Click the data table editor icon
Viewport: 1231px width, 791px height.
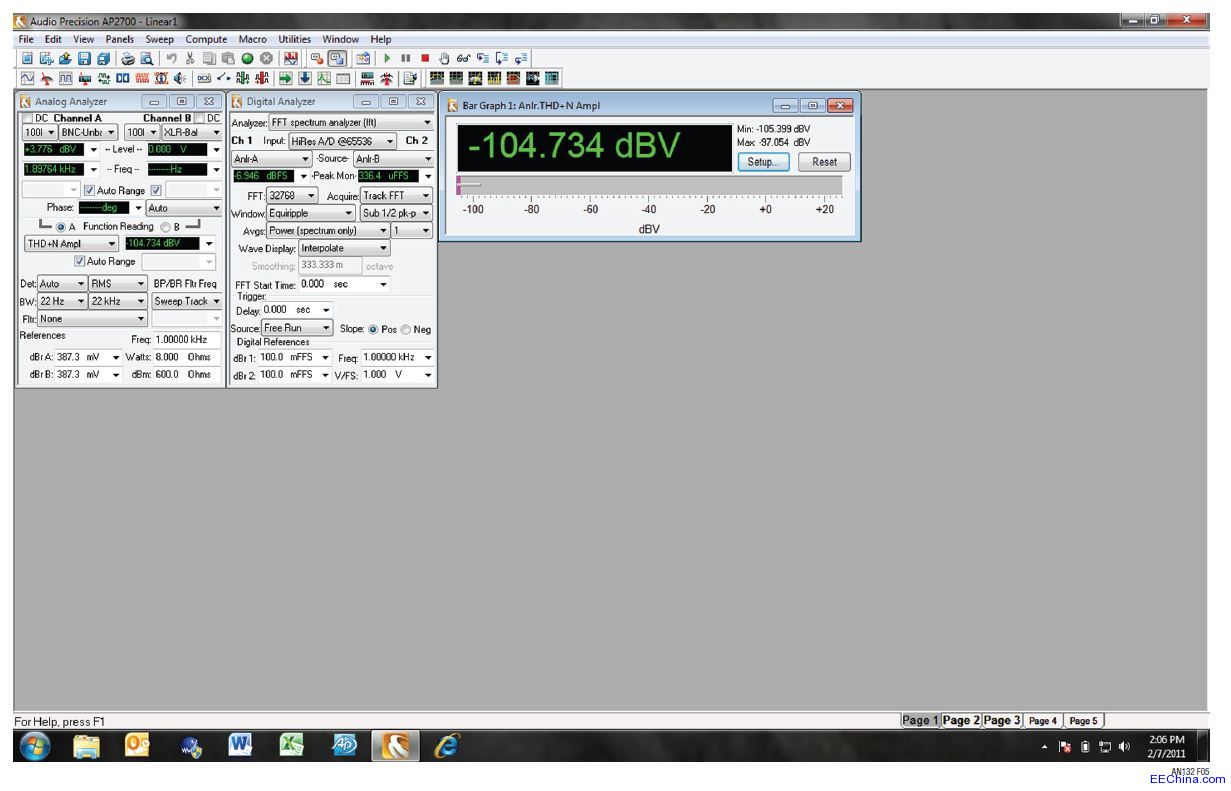click(343, 78)
